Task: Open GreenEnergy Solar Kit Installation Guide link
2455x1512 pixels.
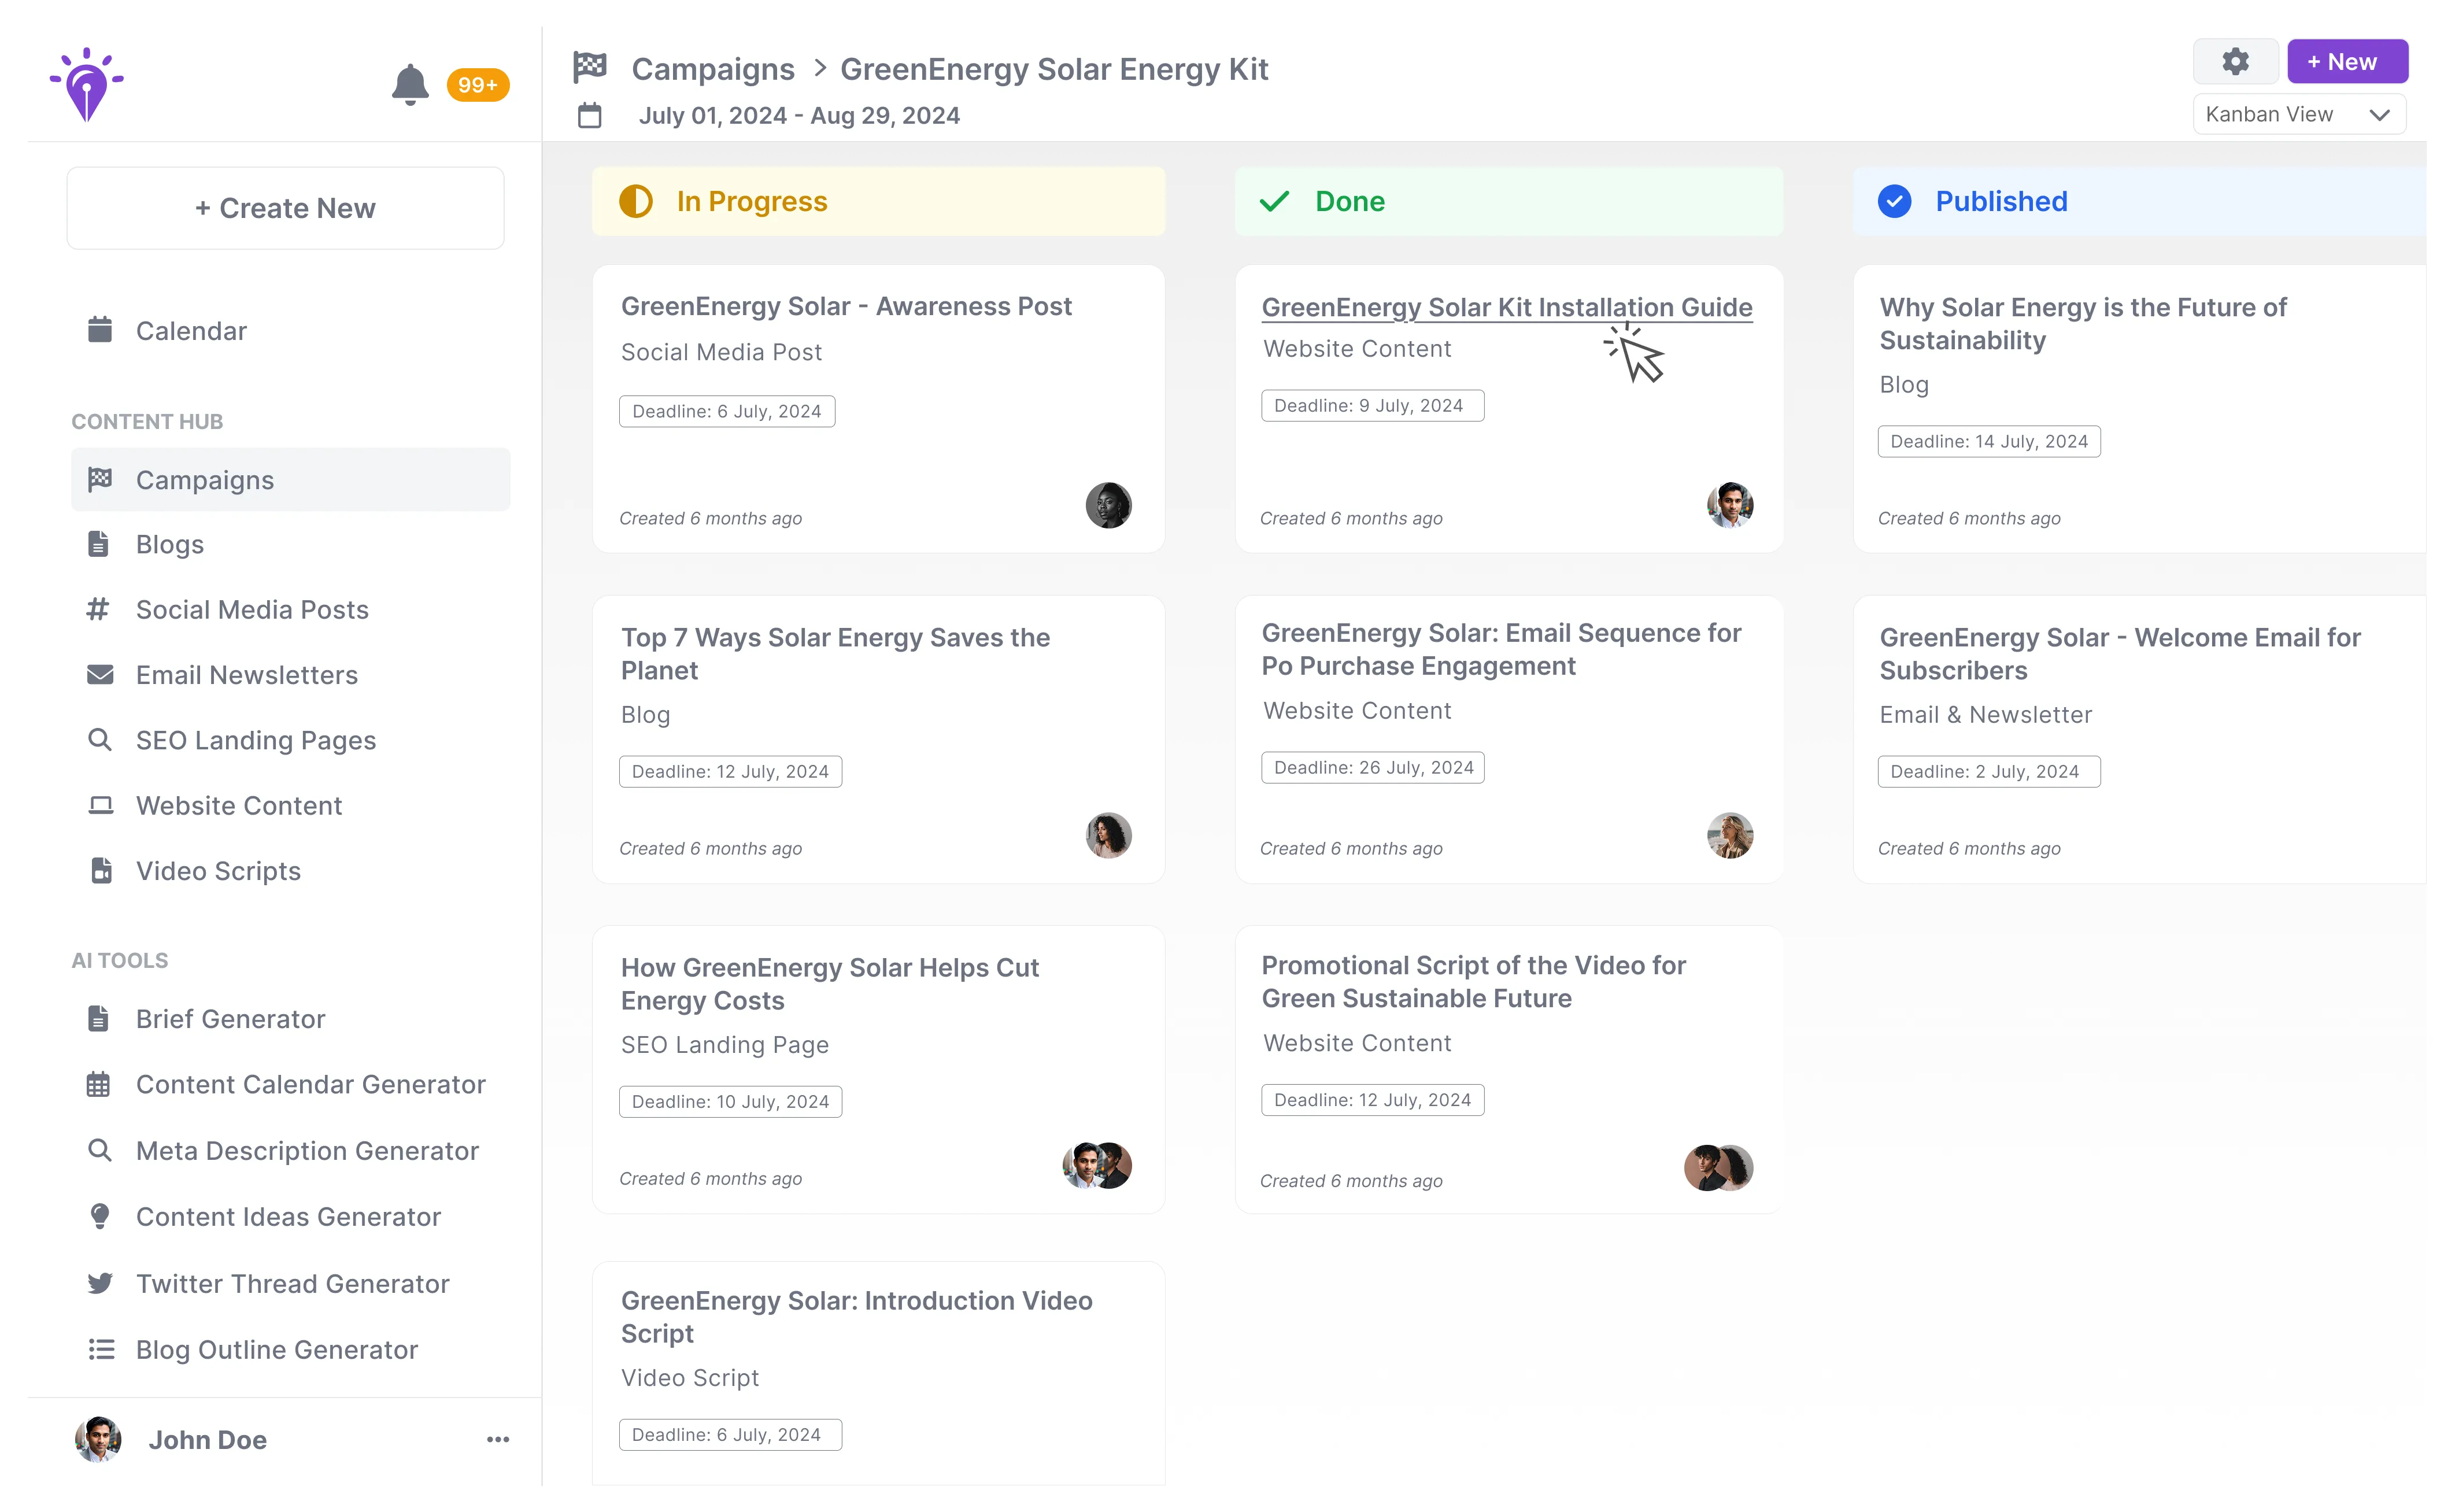Action: point(1506,307)
